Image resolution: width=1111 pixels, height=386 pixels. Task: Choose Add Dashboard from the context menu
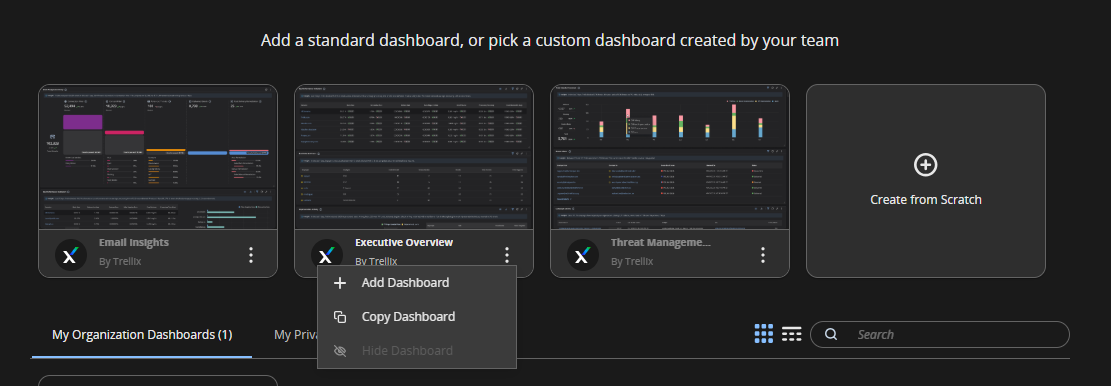[417, 283]
